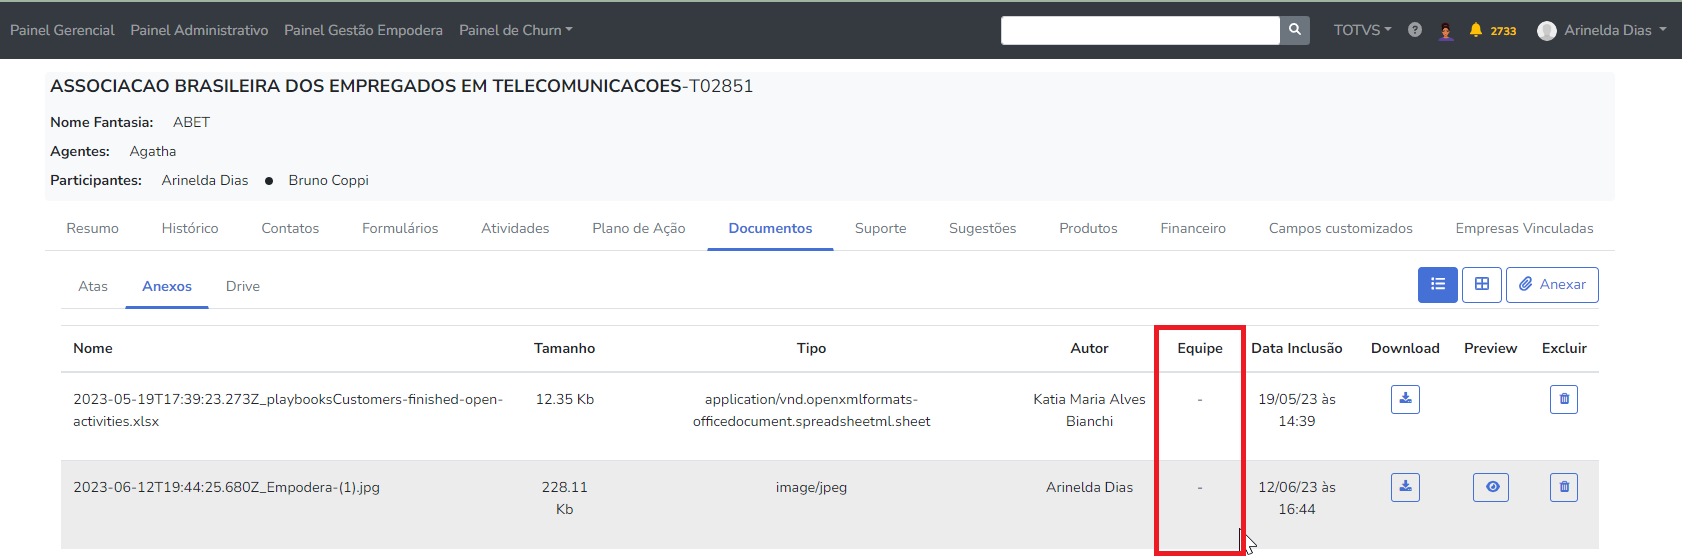This screenshot has width=1682, height=558.
Task: Open the TOTVS dropdown menu
Action: [1362, 30]
